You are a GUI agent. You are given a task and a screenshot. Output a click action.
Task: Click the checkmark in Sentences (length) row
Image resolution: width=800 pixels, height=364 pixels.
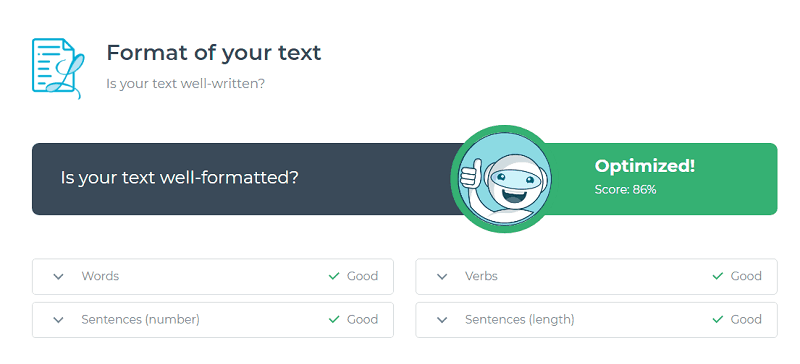tap(717, 320)
